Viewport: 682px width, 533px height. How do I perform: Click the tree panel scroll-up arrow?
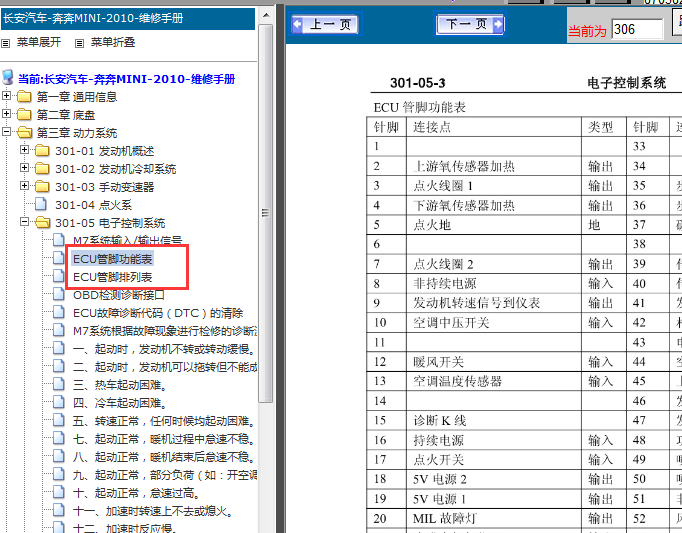pyautogui.click(x=266, y=16)
